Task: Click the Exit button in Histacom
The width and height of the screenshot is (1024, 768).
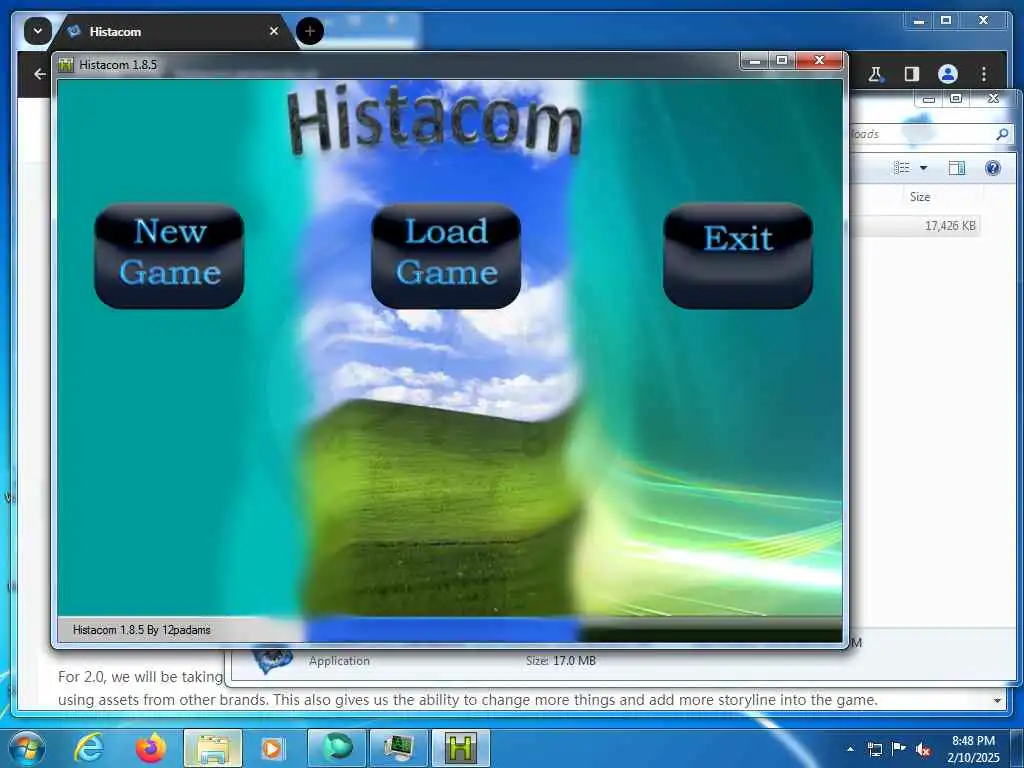Action: pyautogui.click(x=738, y=256)
